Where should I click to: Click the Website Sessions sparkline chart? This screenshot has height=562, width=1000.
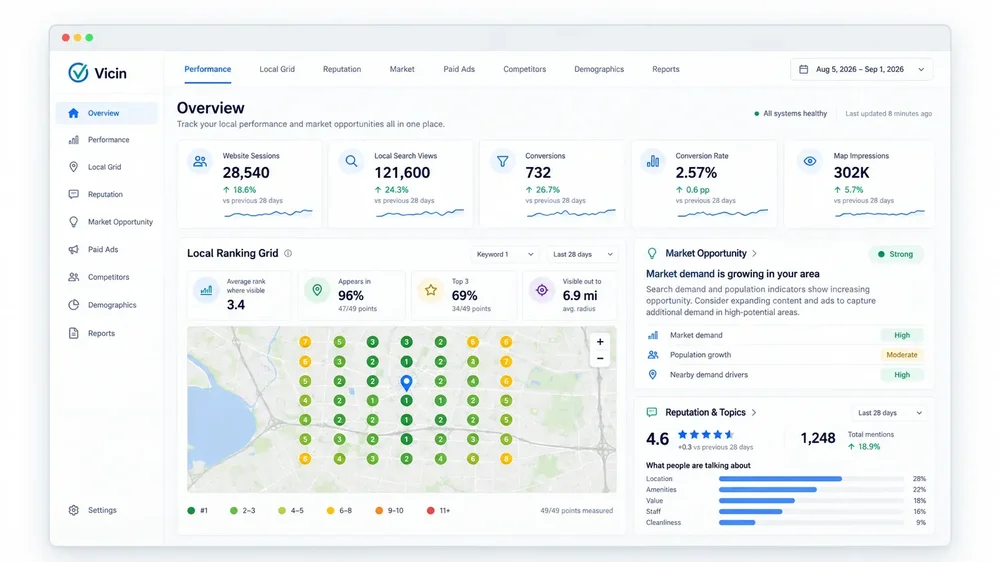tap(268, 213)
